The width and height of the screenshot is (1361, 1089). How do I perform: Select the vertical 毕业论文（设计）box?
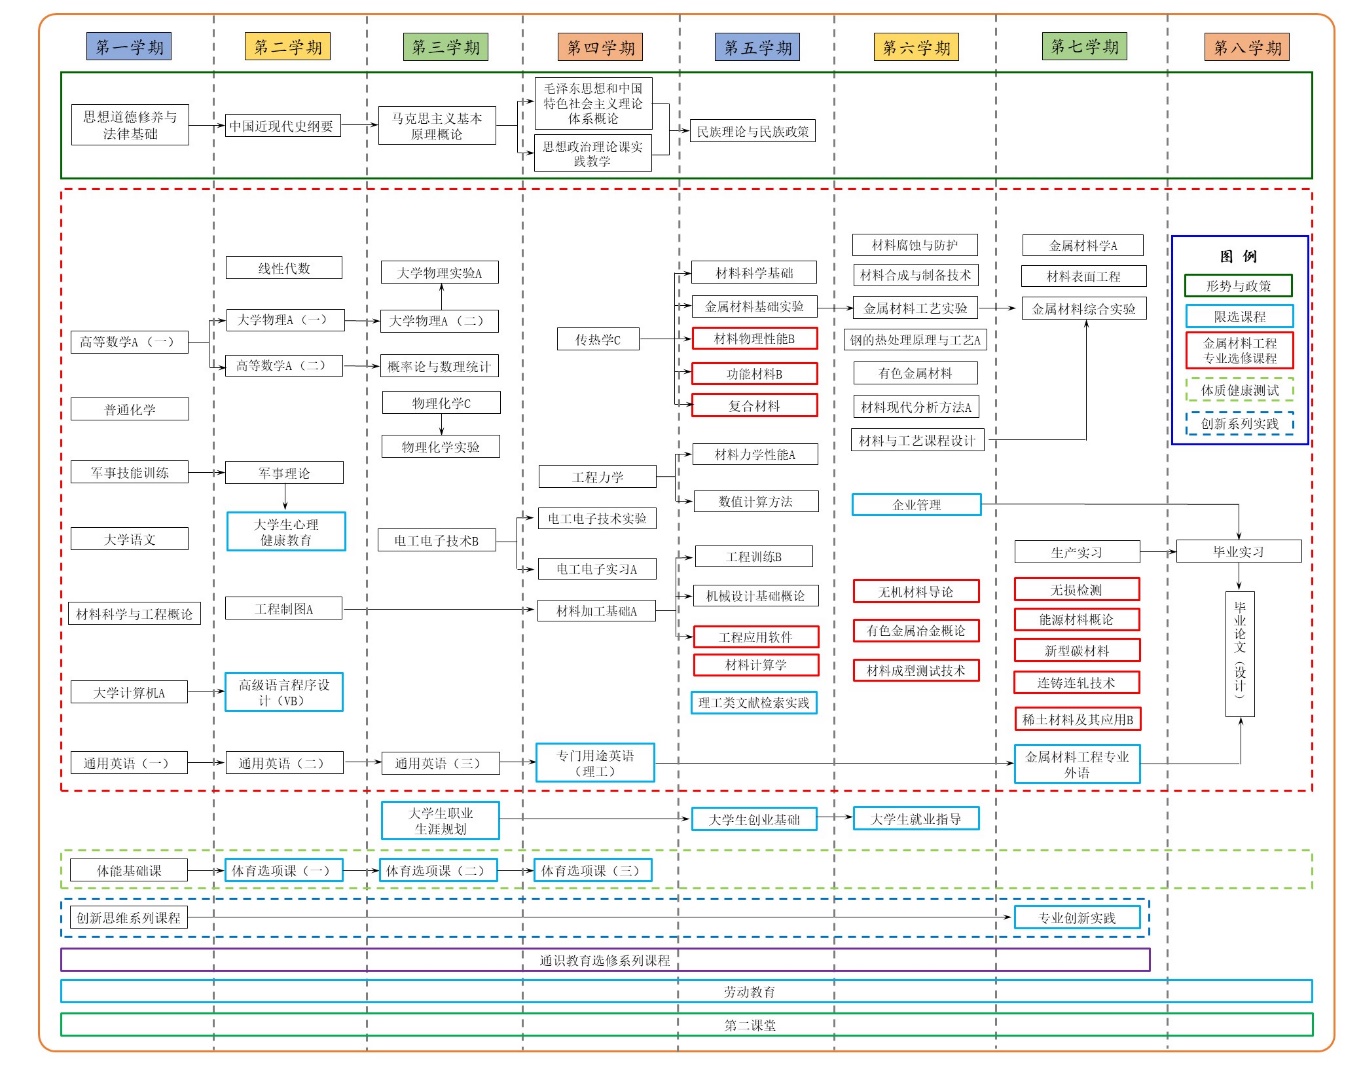(1239, 654)
